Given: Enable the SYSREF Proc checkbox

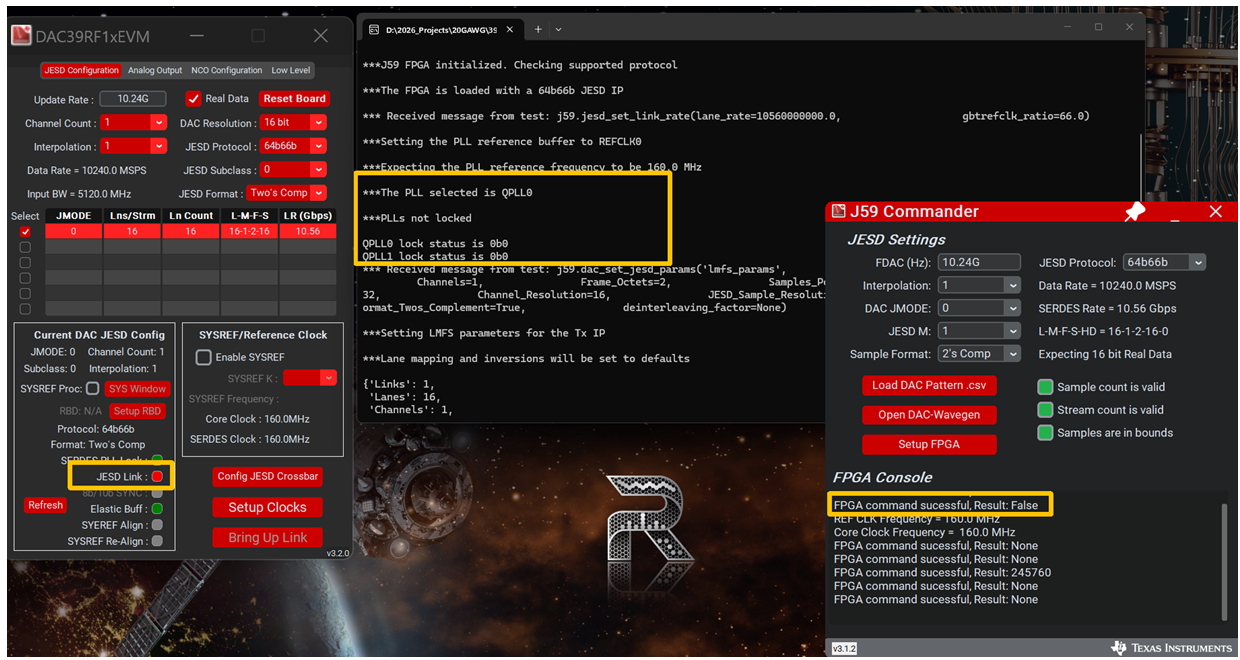Looking at the screenshot, I should pos(93,388).
